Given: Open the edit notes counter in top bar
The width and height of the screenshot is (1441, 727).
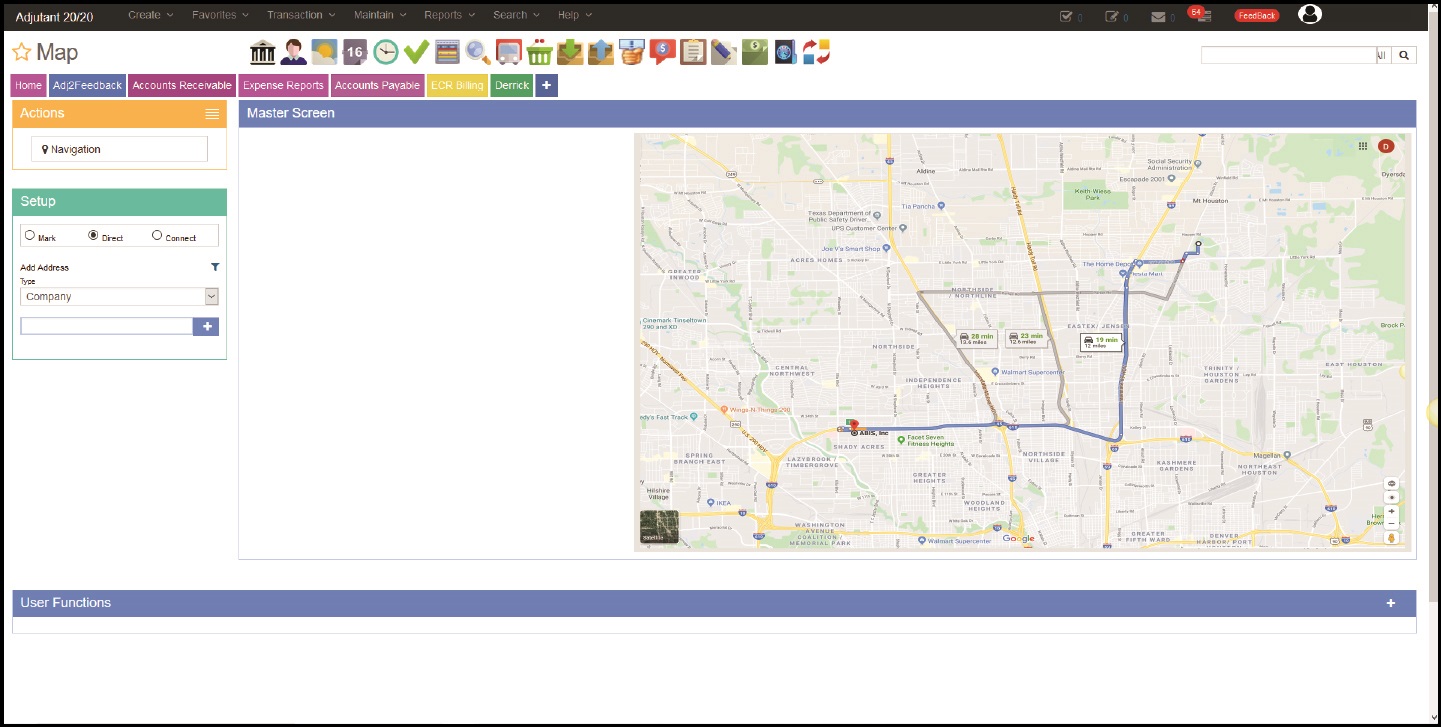Looking at the screenshot, I should click(1116, 16).
